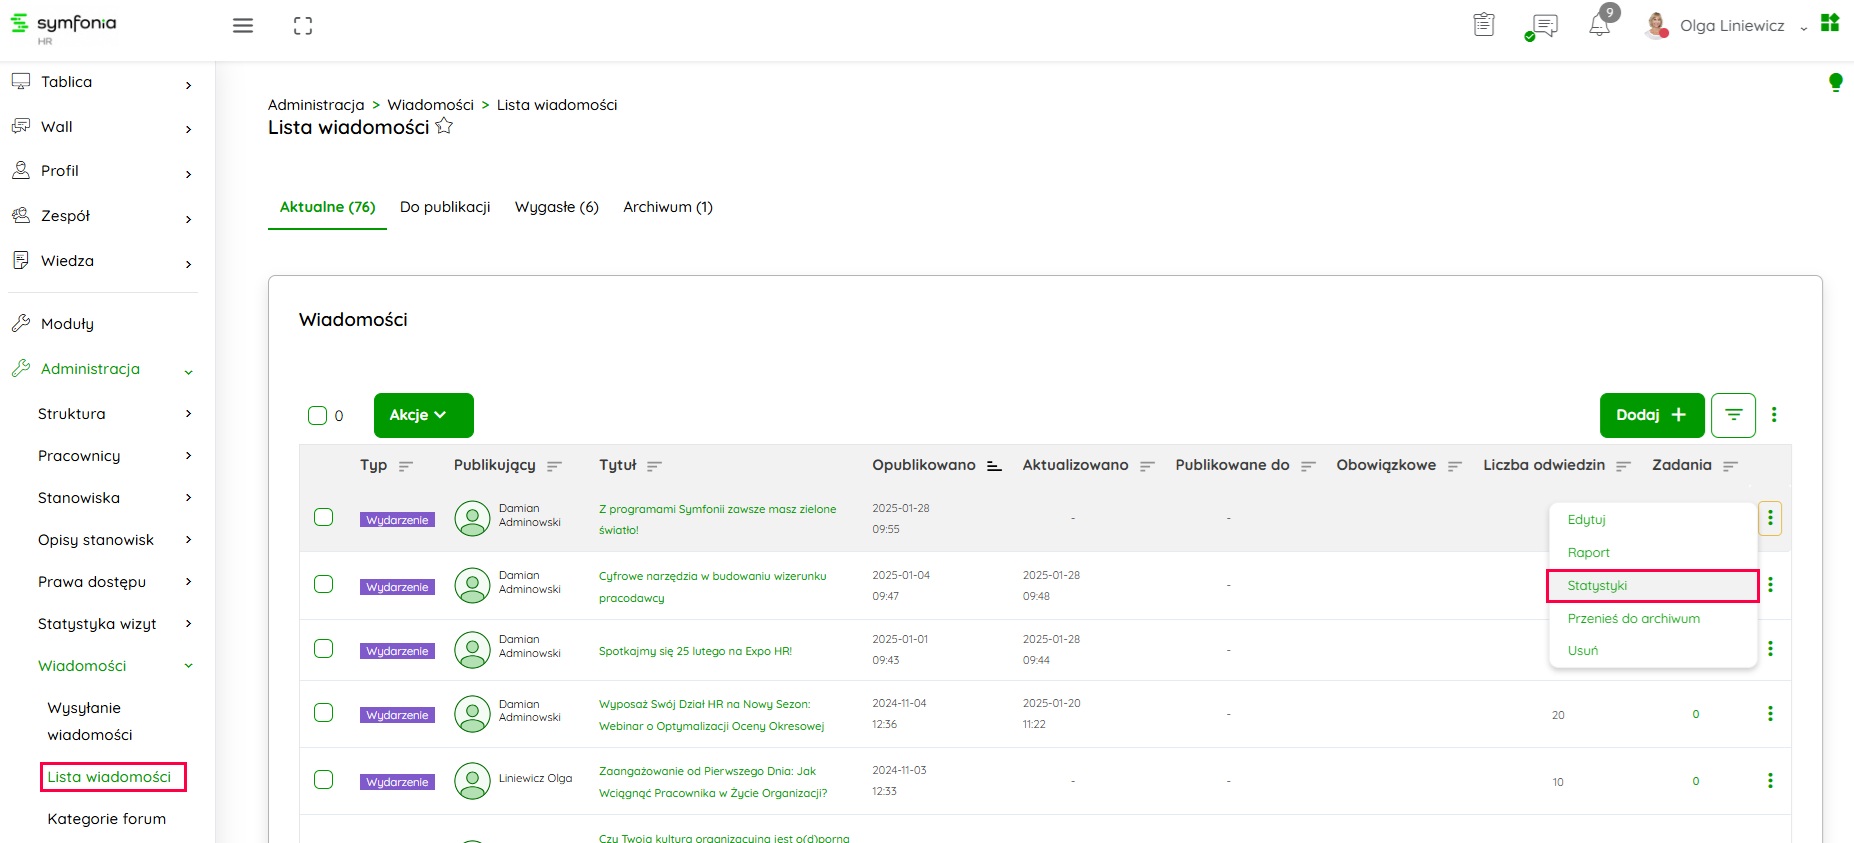Switch to the Wygasłe (6) tab
Viewport: 1854px width, 843px height.
click(x=556, y=207)
